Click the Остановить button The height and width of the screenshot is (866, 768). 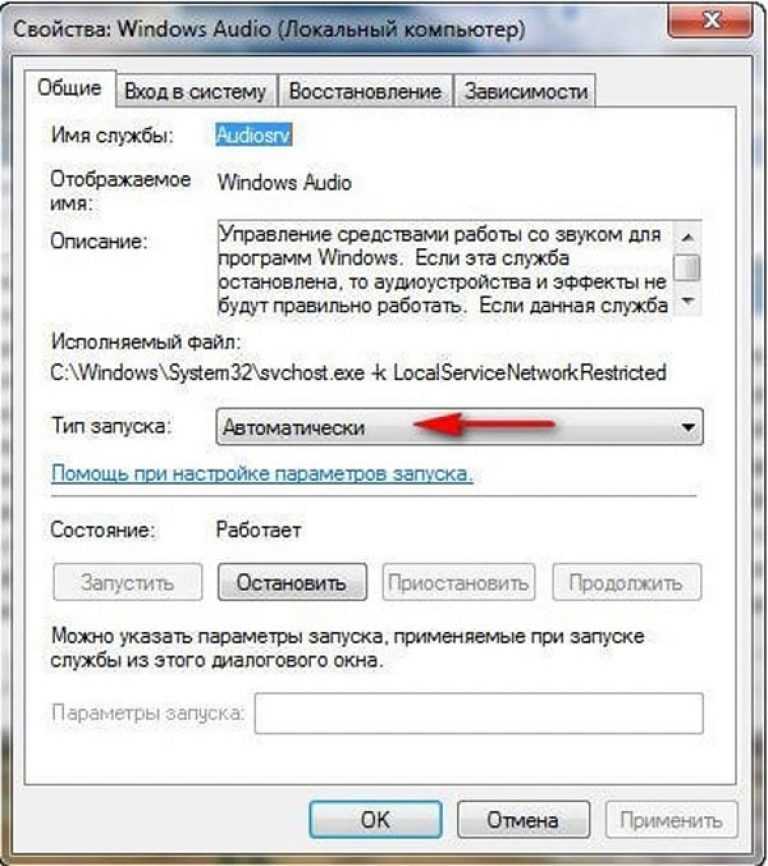[x=292, y=582]
